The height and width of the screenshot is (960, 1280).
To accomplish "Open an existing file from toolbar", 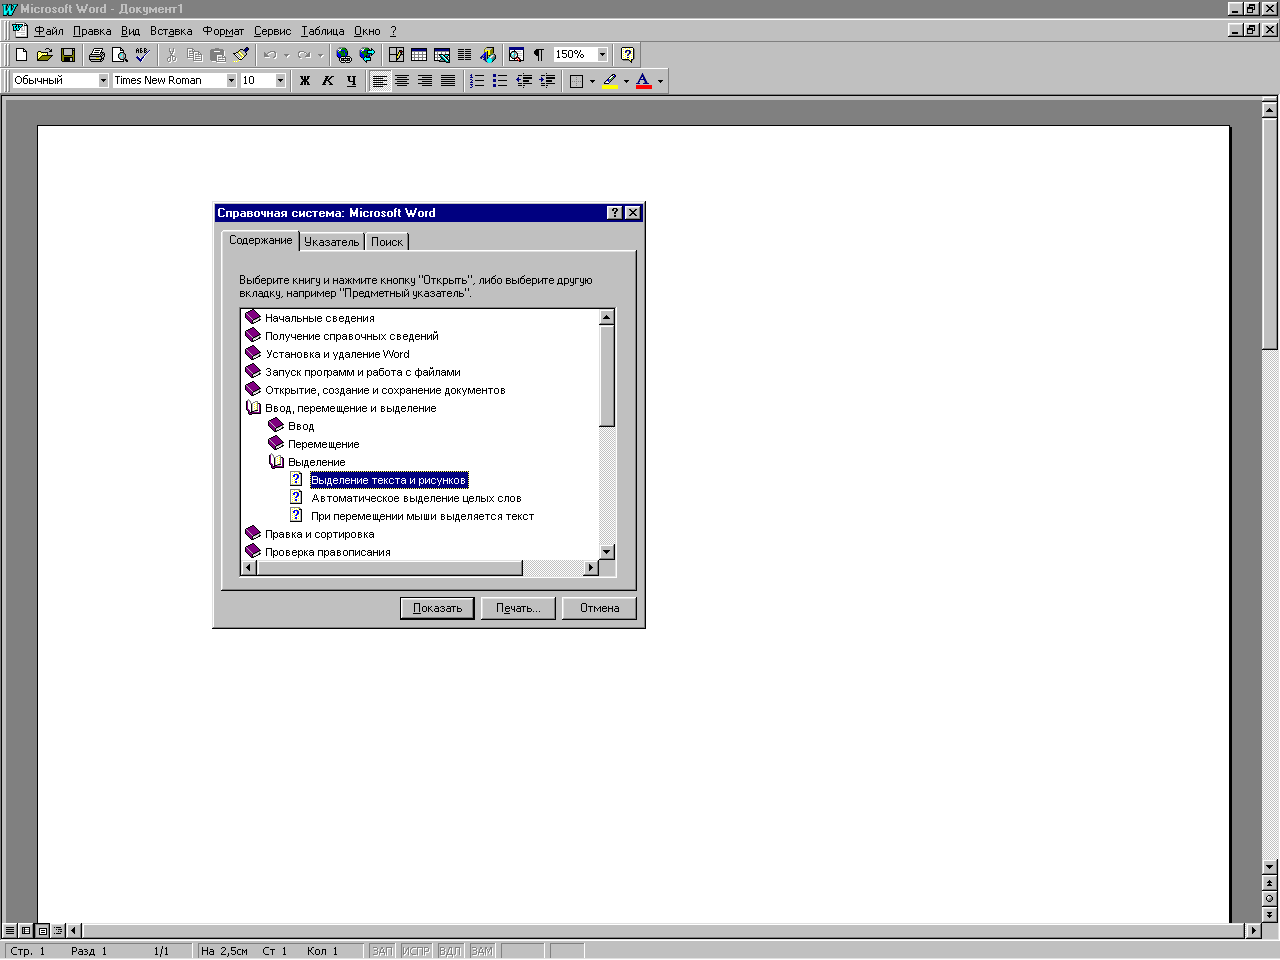I will 44,55.
